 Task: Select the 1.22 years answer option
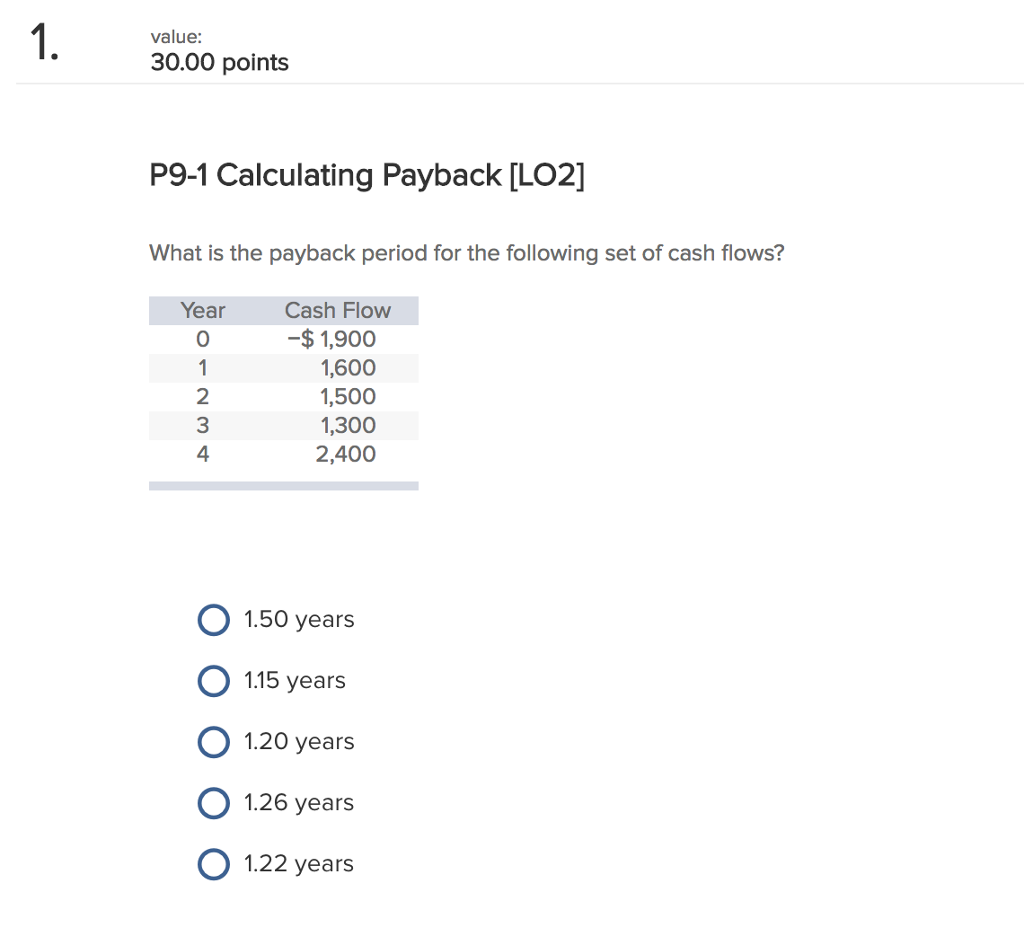click(214, 864)
